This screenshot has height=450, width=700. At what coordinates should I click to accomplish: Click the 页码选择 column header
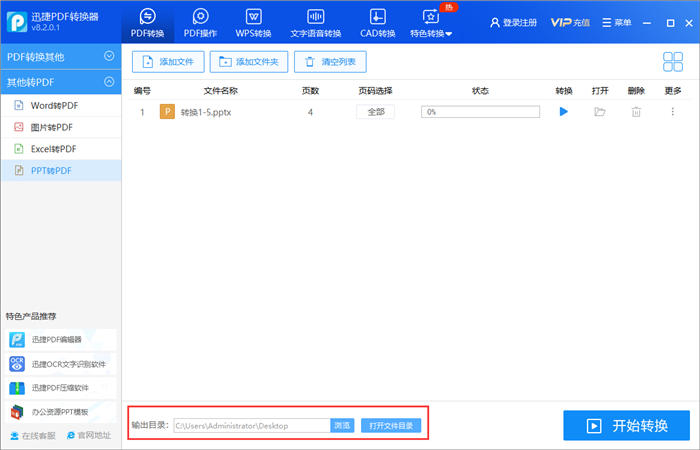pyautogui.click(x=375, y=91)
